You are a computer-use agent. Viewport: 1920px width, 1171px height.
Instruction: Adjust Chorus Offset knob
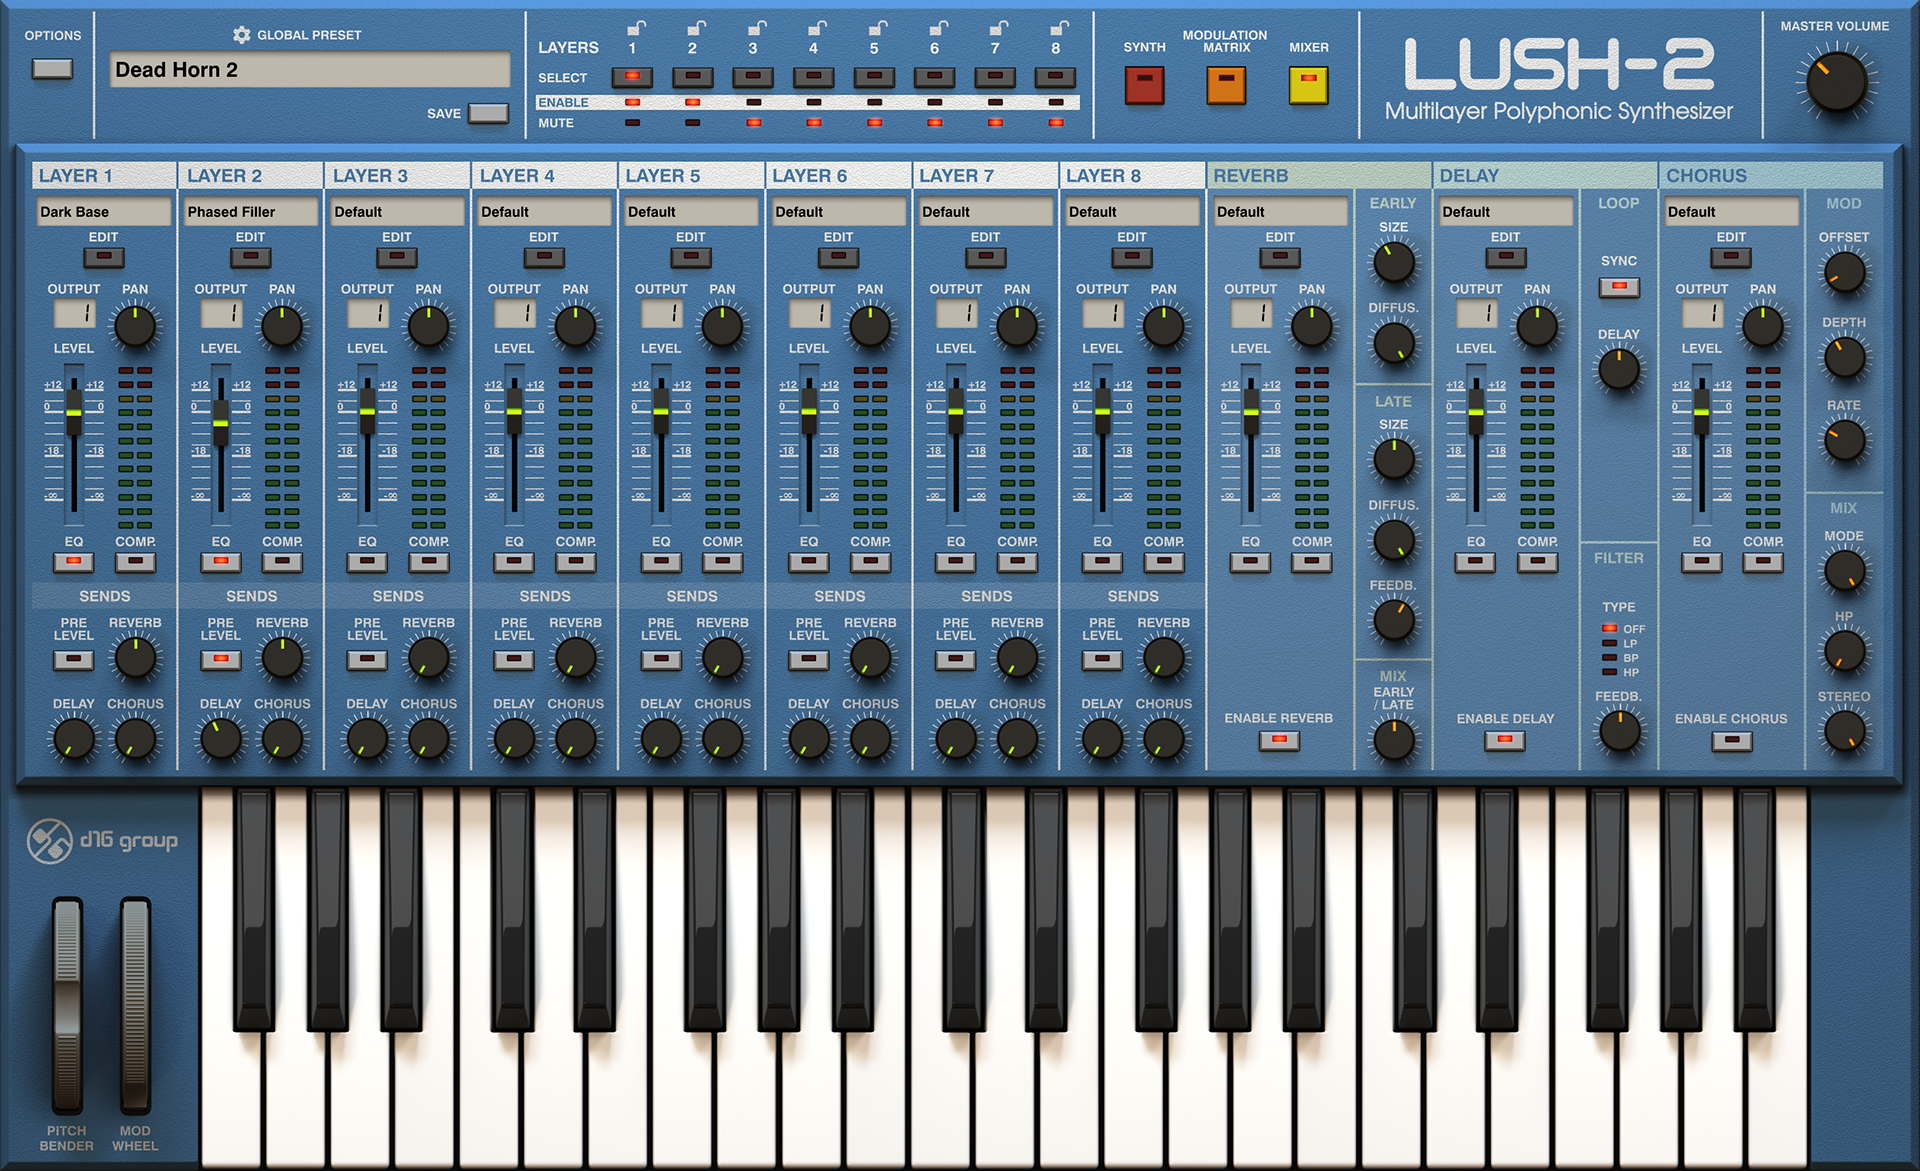[1844, 272]
